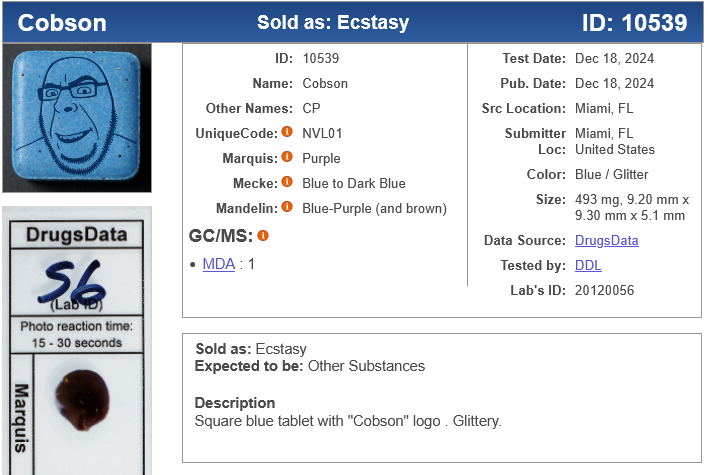The width and height of the screenshot is (708, 475).
Task: Click the Expected to be: Other Substances text
Action: click(x=309, y=366)
